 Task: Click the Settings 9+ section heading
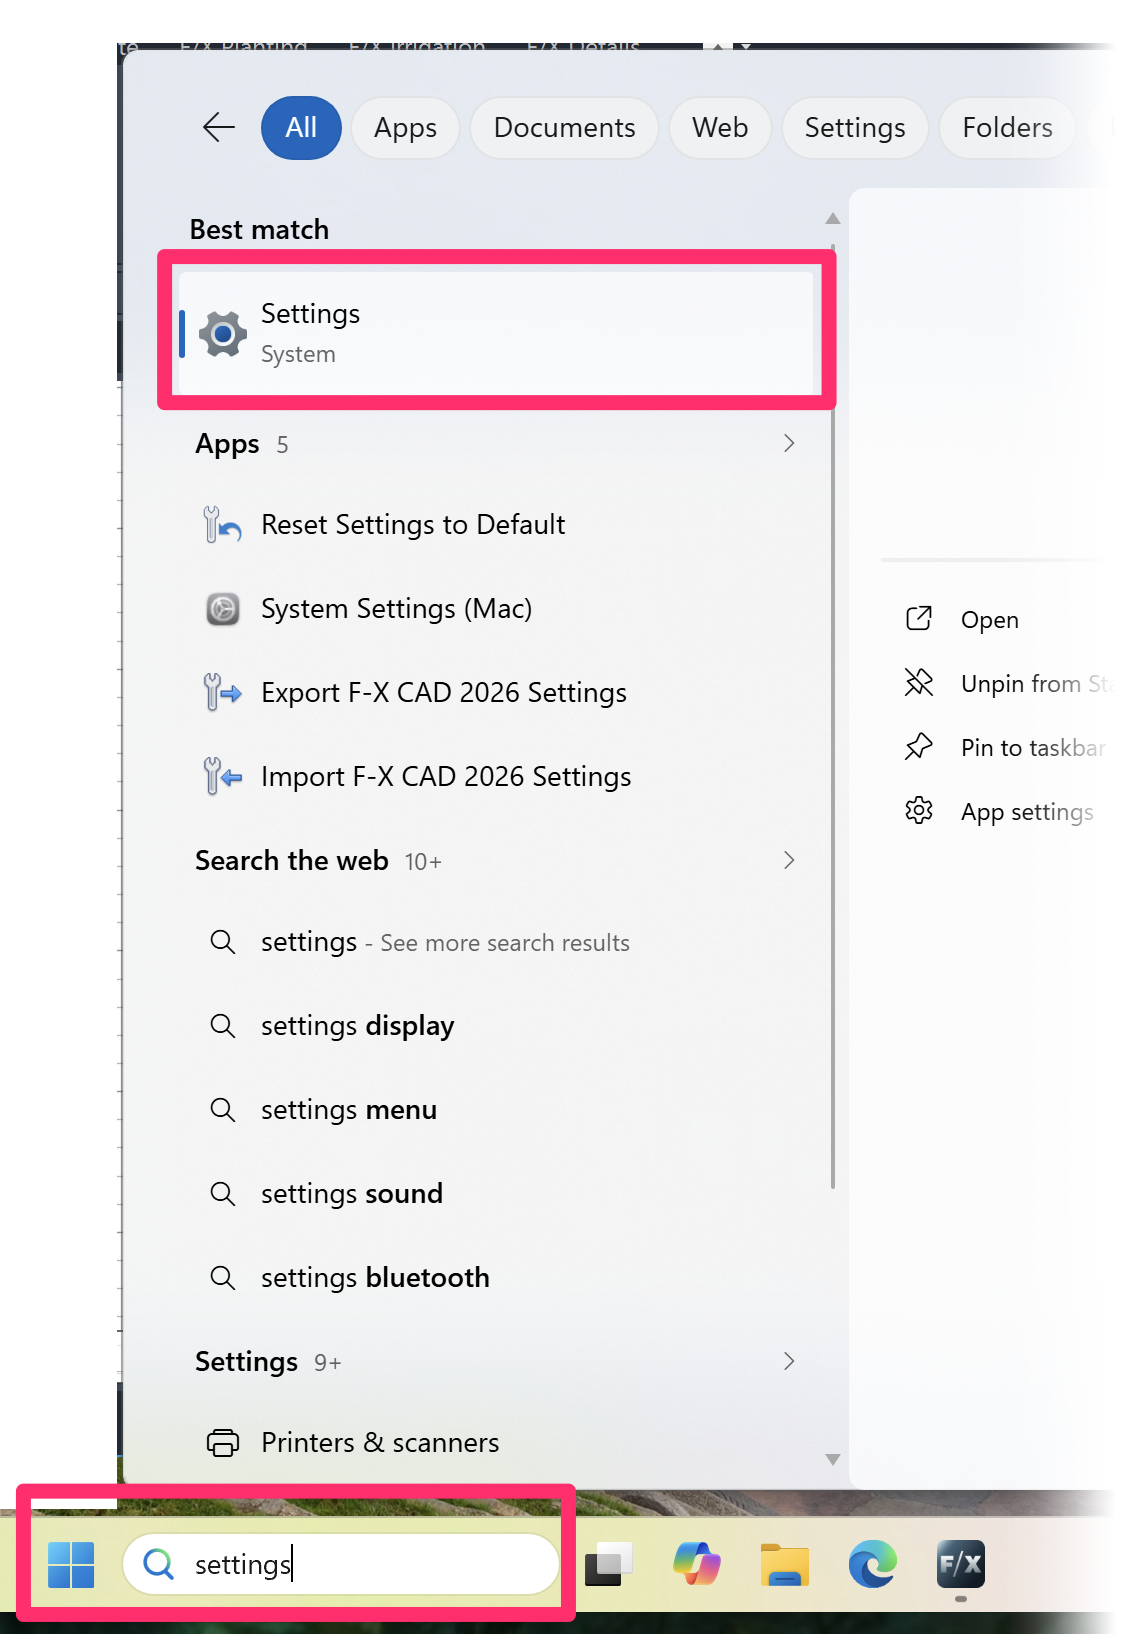[x=268, y=1362]
